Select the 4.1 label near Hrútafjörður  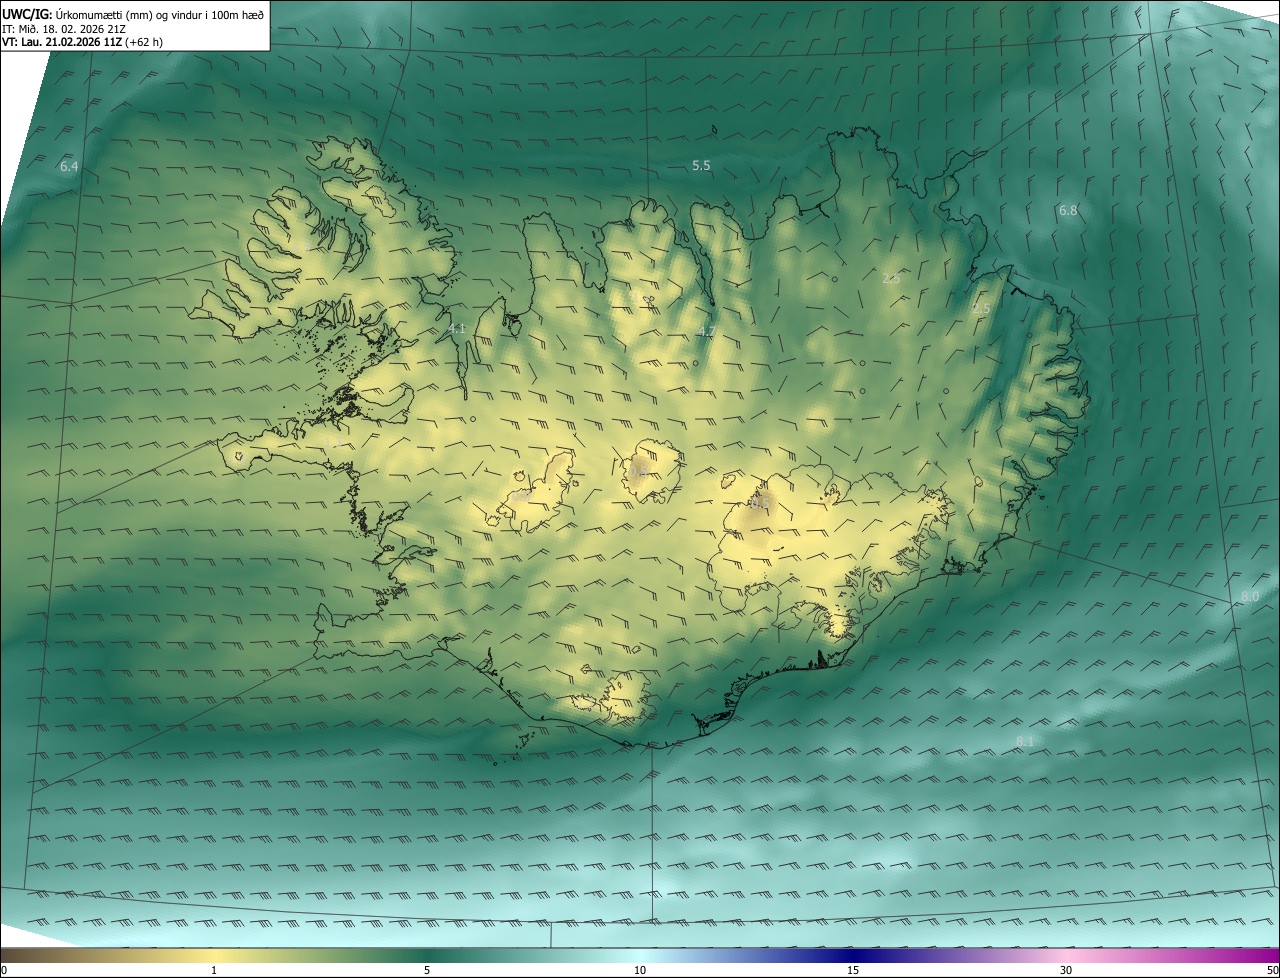(457, 328)
